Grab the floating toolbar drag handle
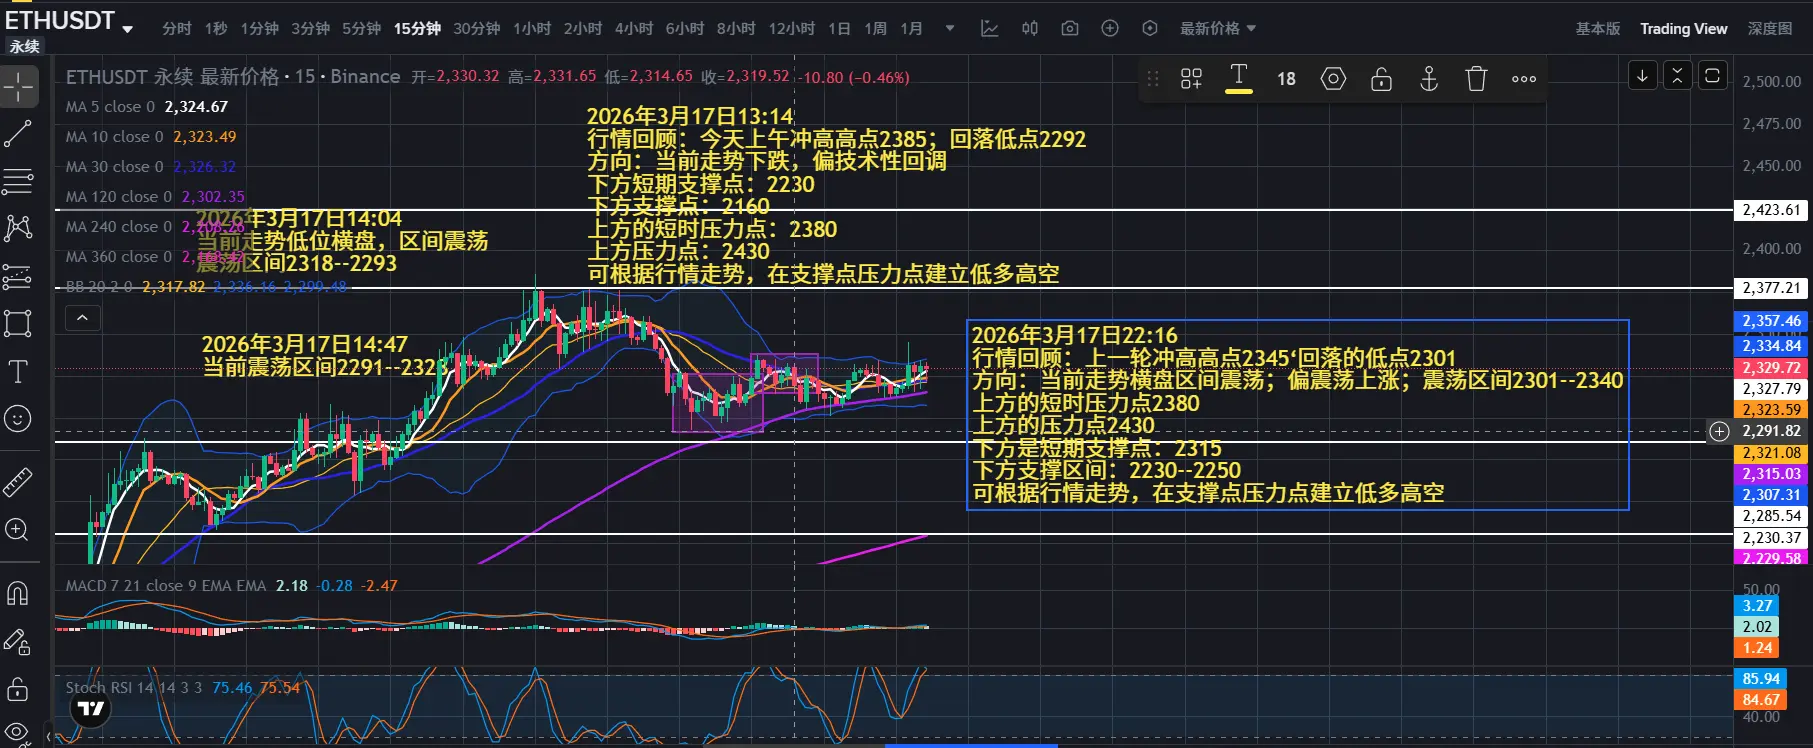The width and height of the screenshot is (1813, 748). (1153, 79)
